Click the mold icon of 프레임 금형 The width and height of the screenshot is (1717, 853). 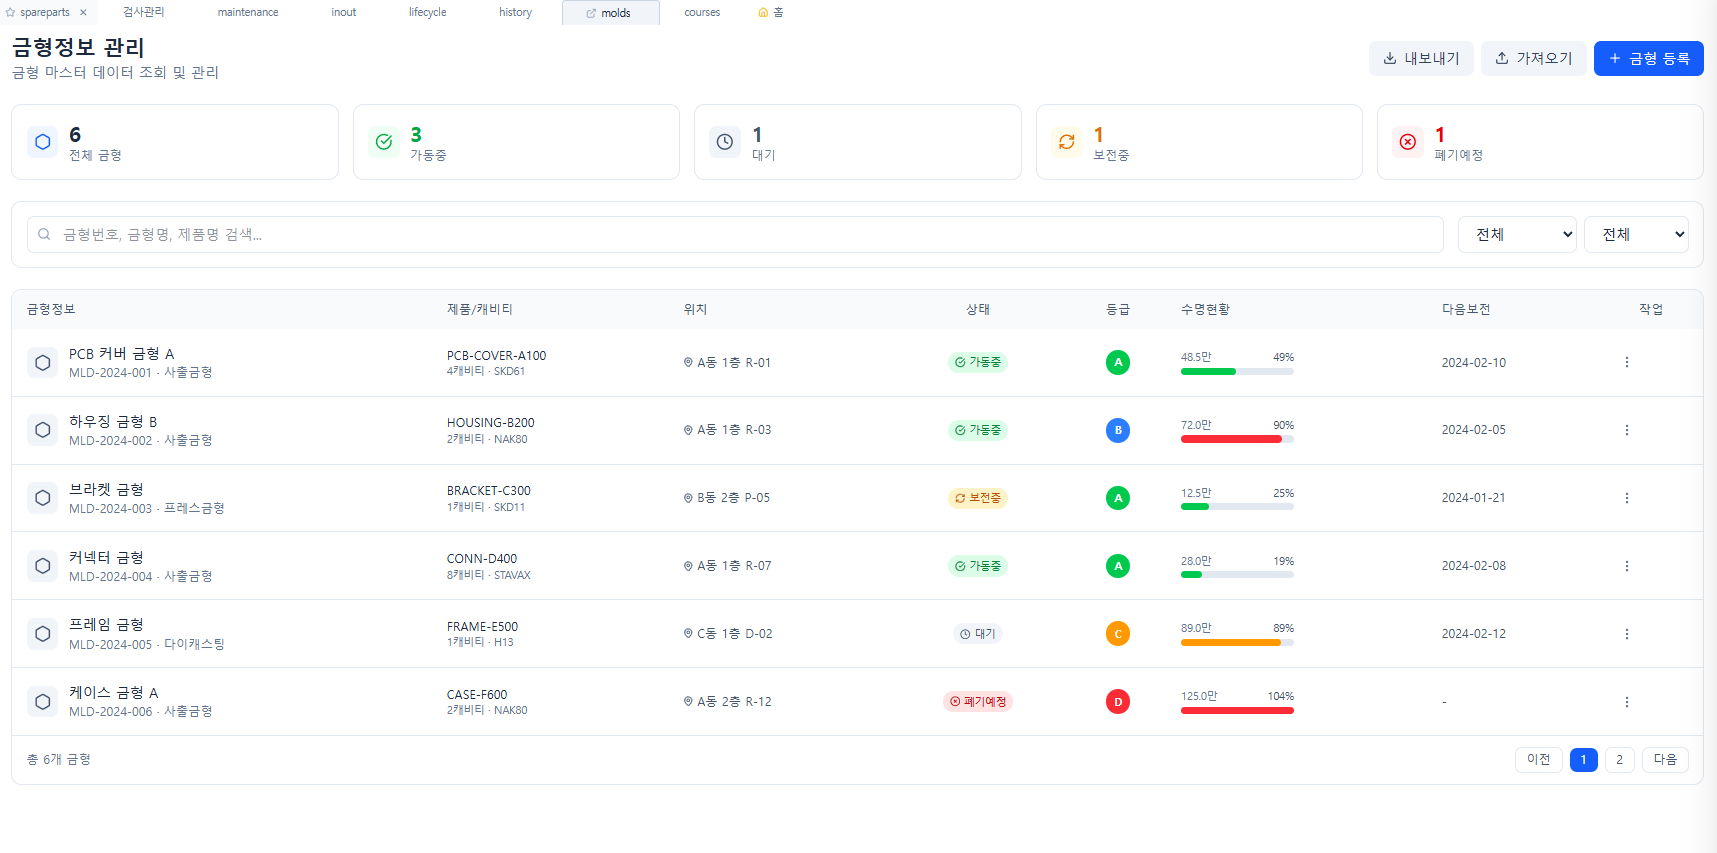[42, 634]
